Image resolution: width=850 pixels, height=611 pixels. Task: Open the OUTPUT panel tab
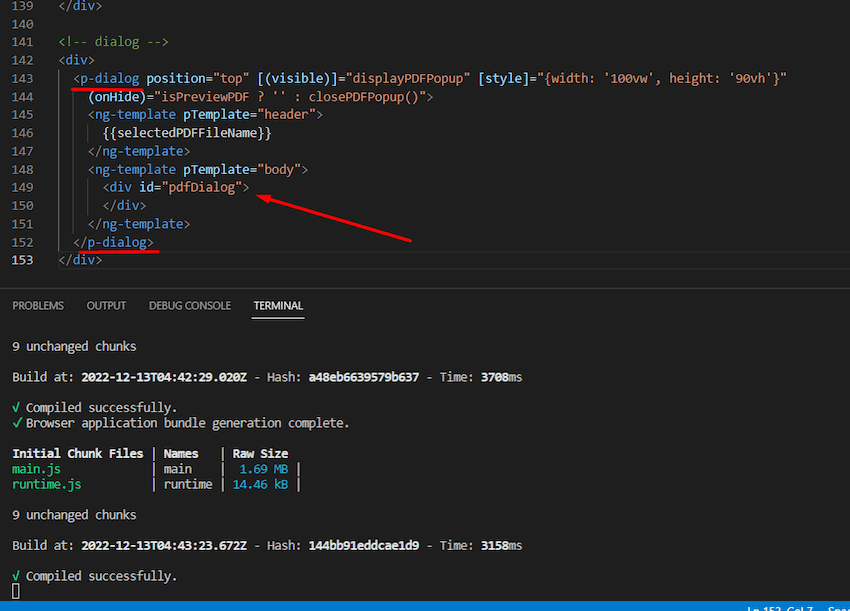coord(106,305)
